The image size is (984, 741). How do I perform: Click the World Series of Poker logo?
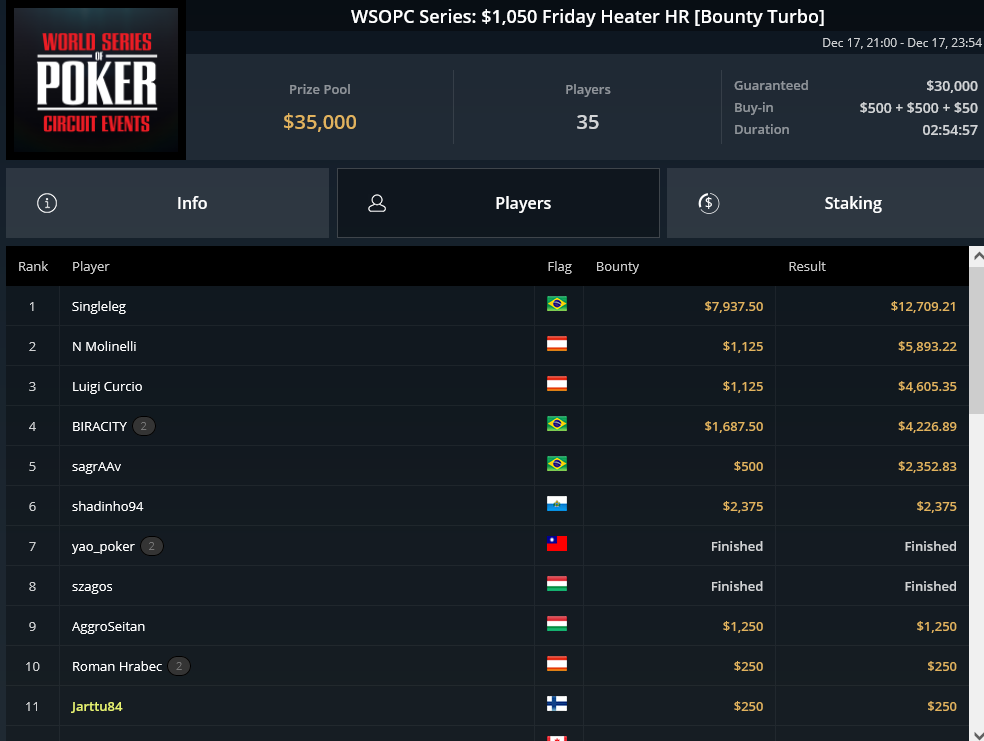pos(96,80)
